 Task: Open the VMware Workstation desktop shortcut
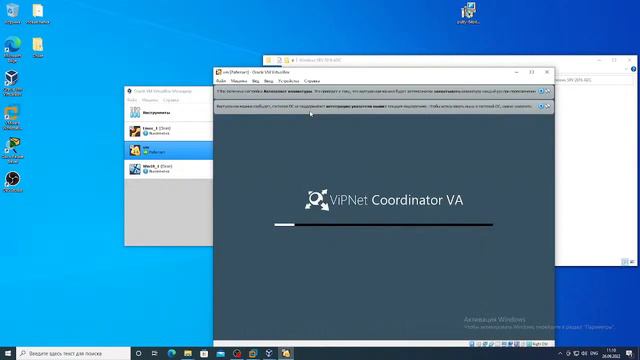point(12,118)
